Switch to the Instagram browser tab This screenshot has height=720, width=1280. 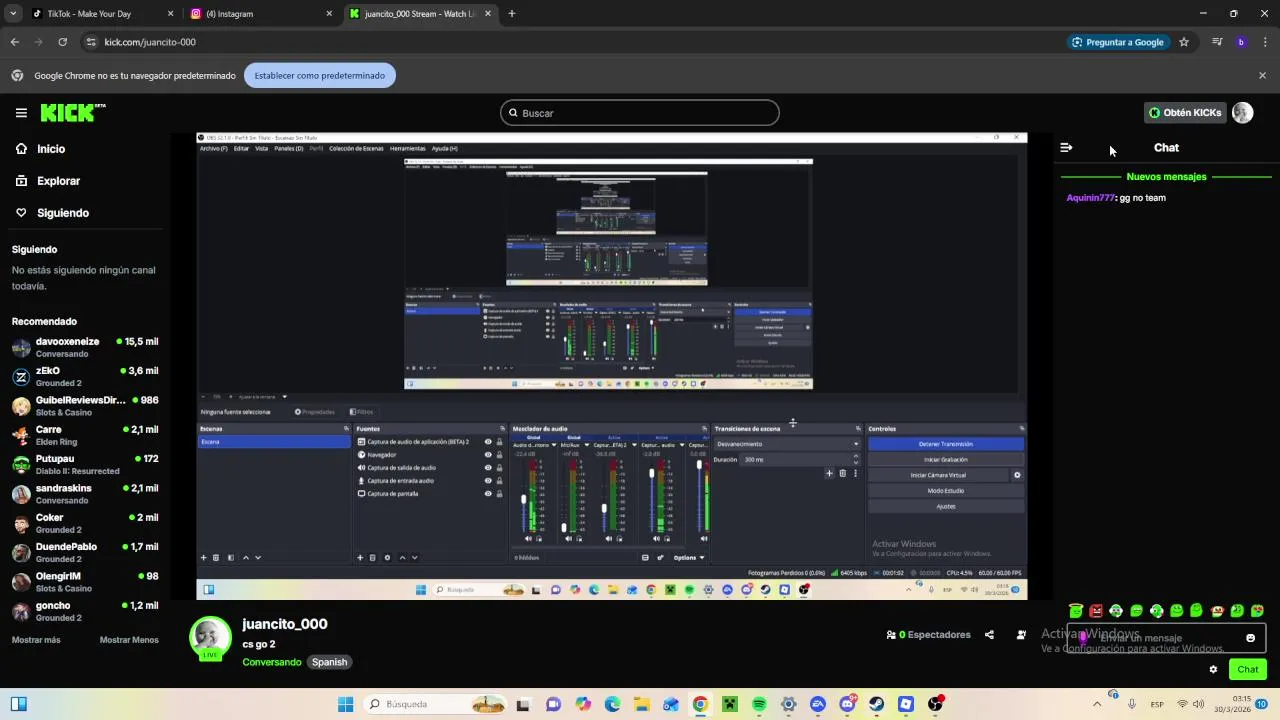tap(260, 14)
